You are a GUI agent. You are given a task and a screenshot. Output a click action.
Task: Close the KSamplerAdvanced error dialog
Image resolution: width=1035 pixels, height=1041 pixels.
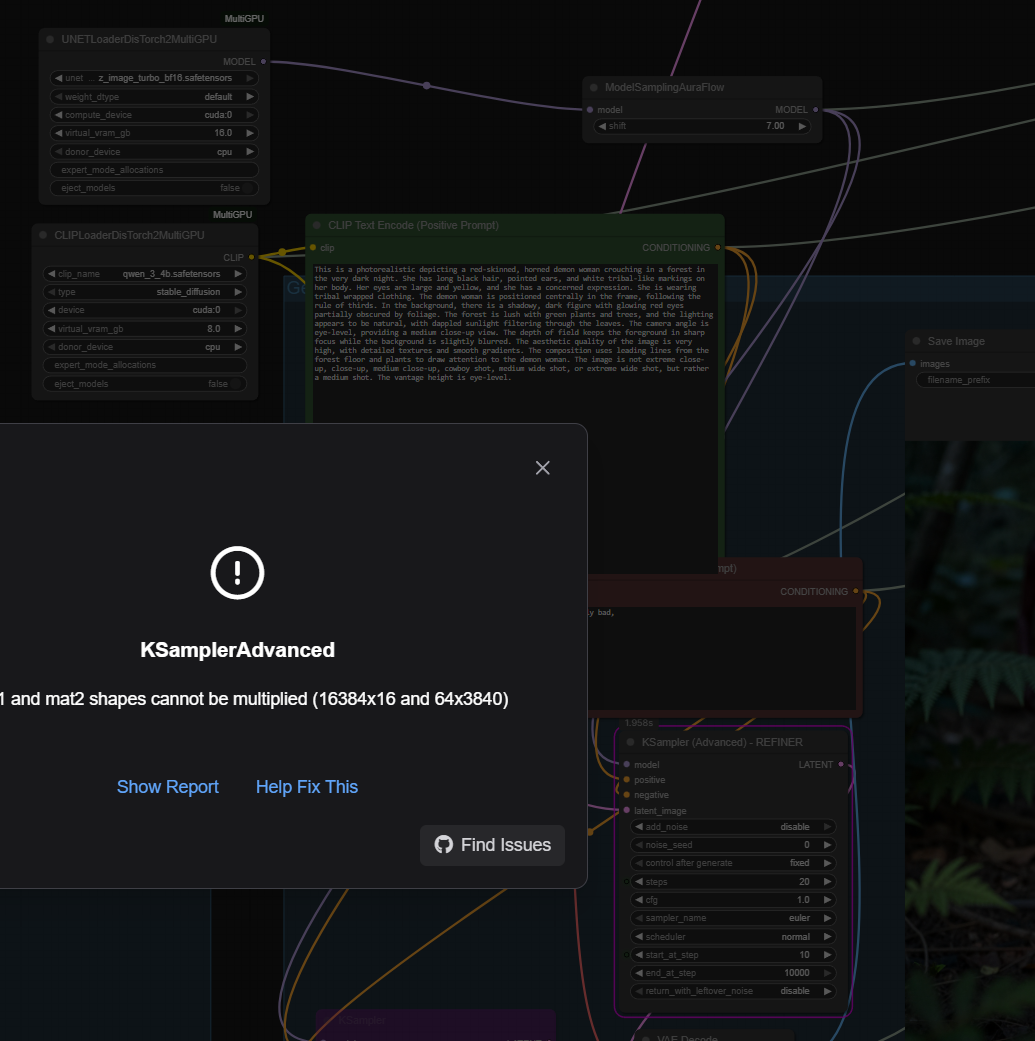542,468
